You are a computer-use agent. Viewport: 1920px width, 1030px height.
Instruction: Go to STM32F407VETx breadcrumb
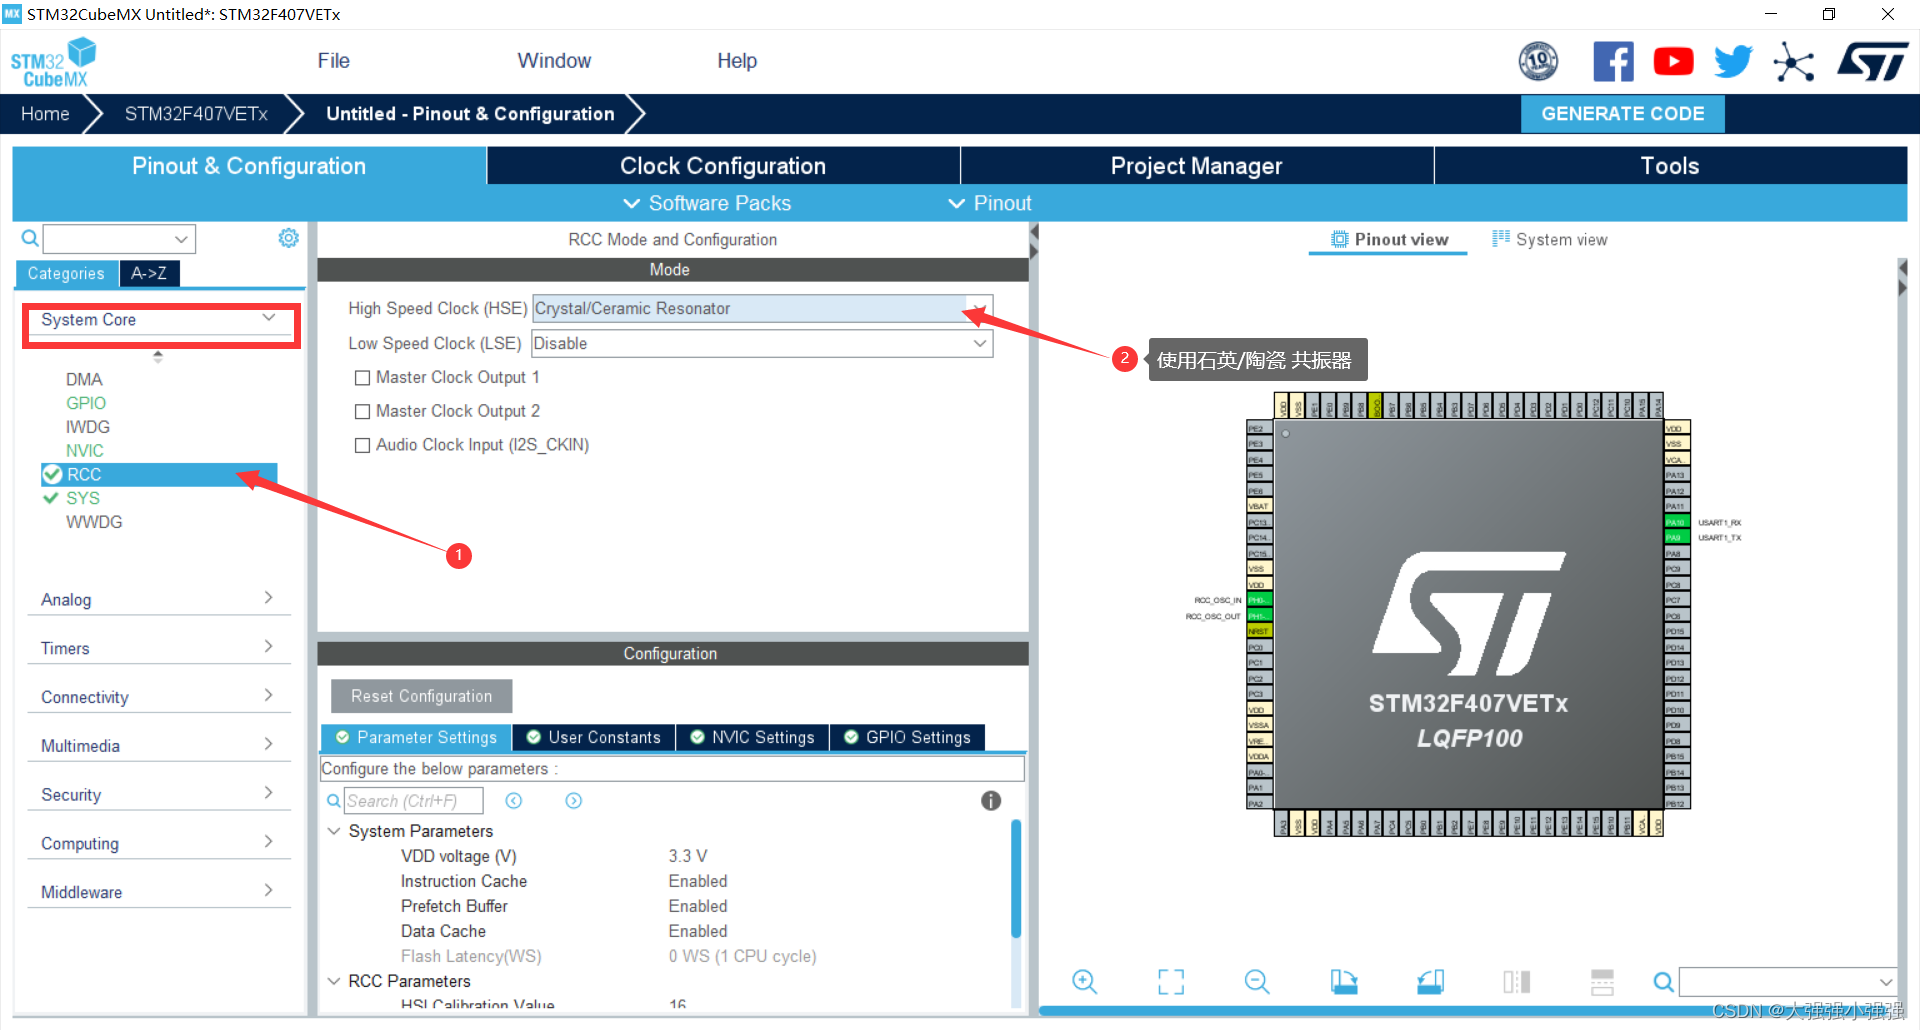point(196,114)
